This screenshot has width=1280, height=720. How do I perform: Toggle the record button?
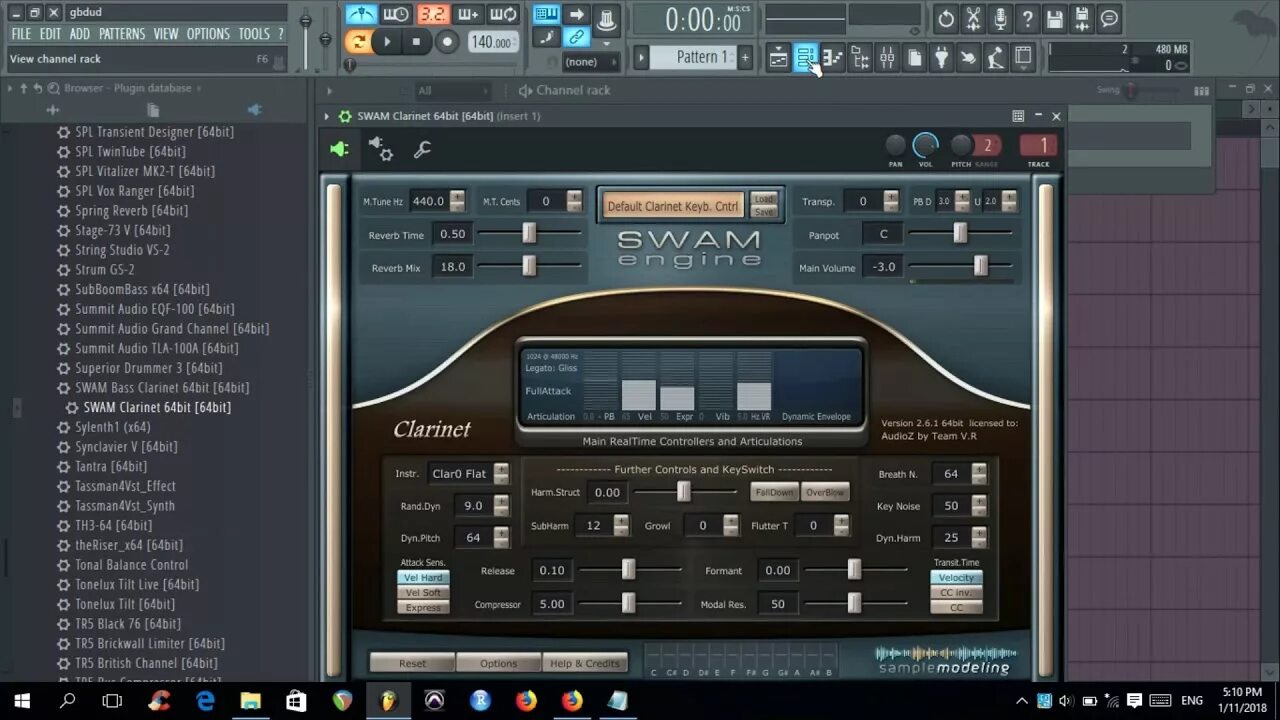point(447,42)
